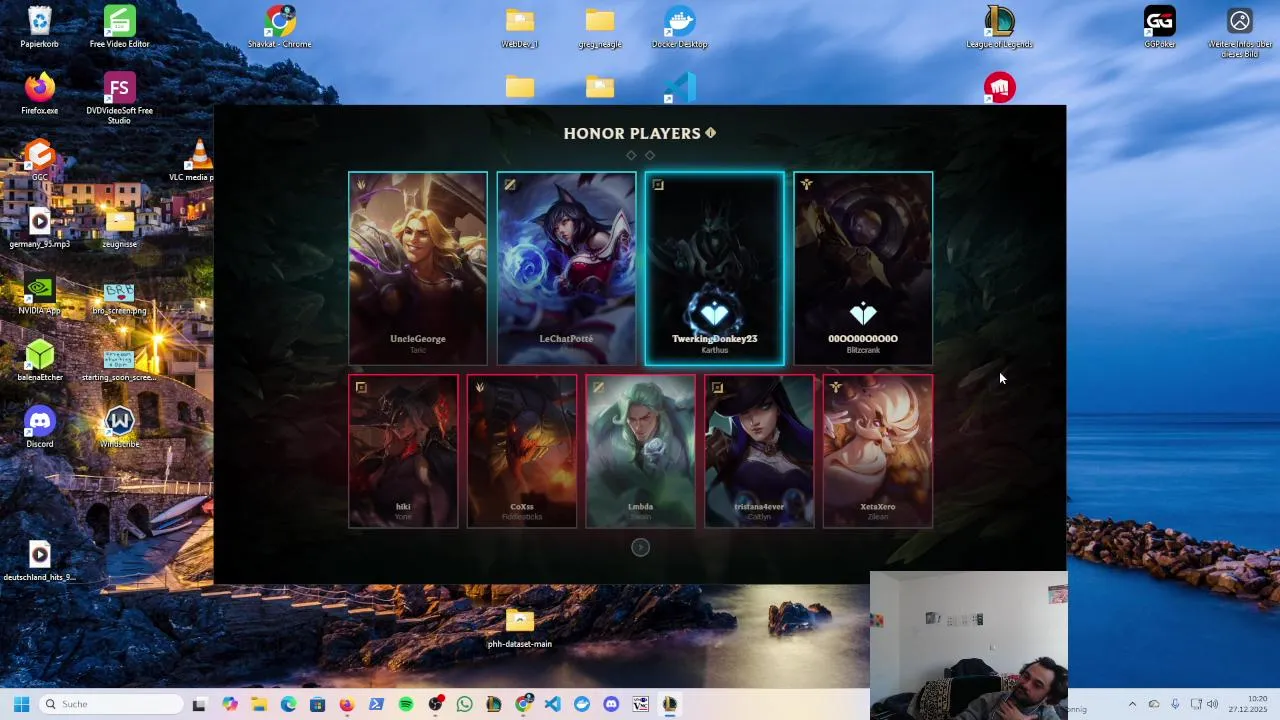The image size is (1280, 720).
Task: Click microphone tray icon
Action: pyautogui.click(x=1175, y=704)
